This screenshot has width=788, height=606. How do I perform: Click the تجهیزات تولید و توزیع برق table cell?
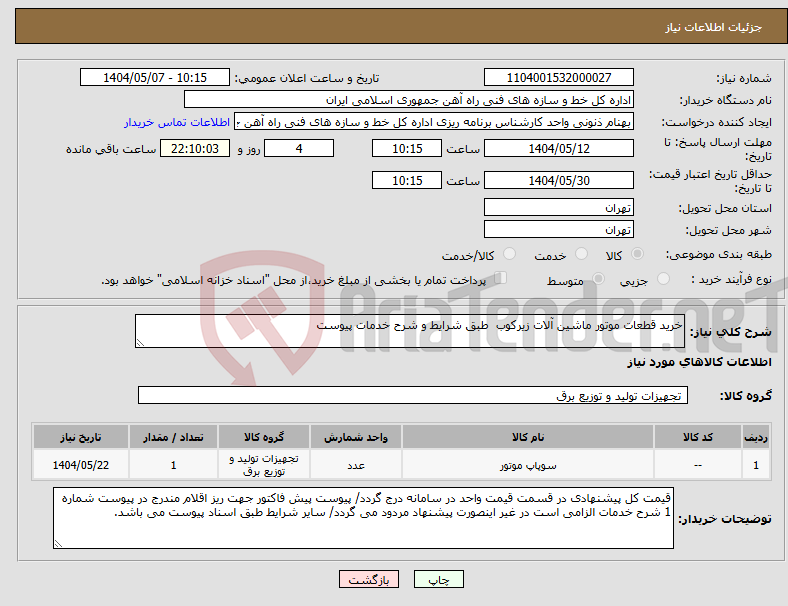(264, 465)
